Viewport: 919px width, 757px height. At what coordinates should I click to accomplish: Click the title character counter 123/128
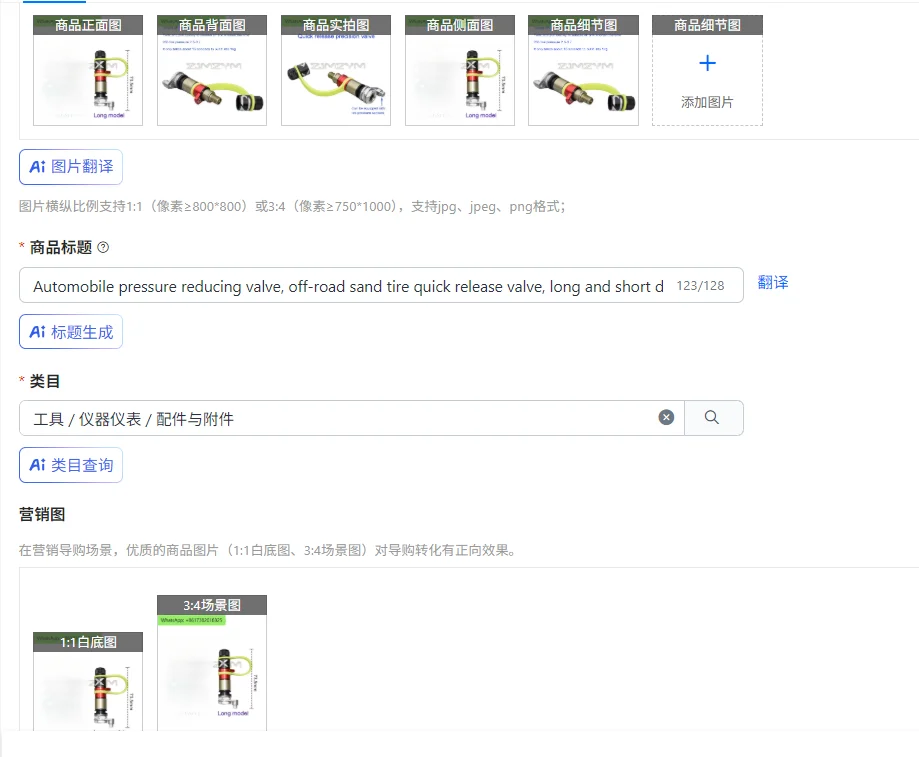tap(700, 285)
